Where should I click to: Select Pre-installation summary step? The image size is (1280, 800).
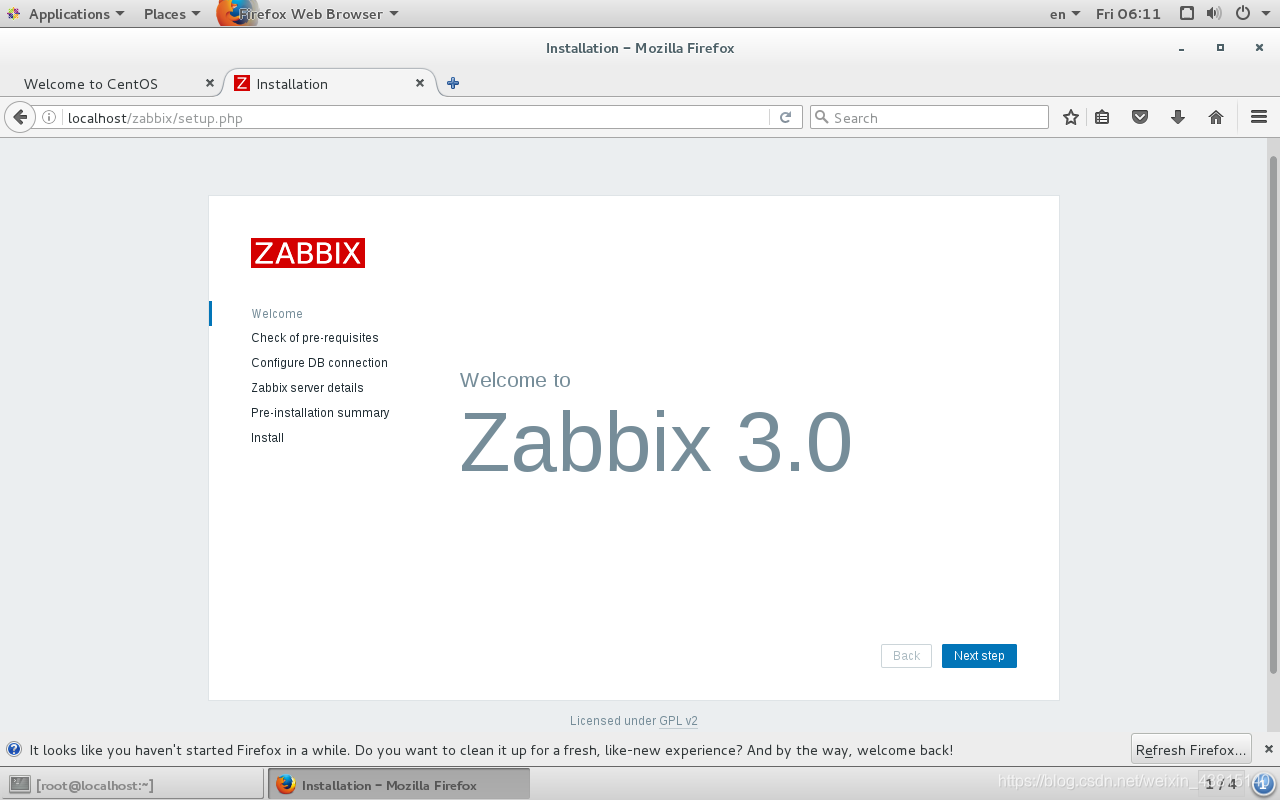point(320,413)
